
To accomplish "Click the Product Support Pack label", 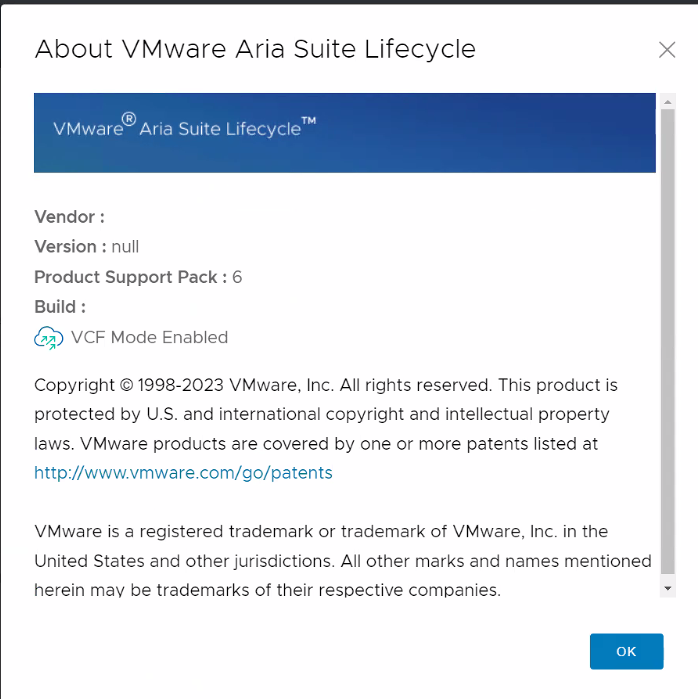I will (x=130, y=277).
